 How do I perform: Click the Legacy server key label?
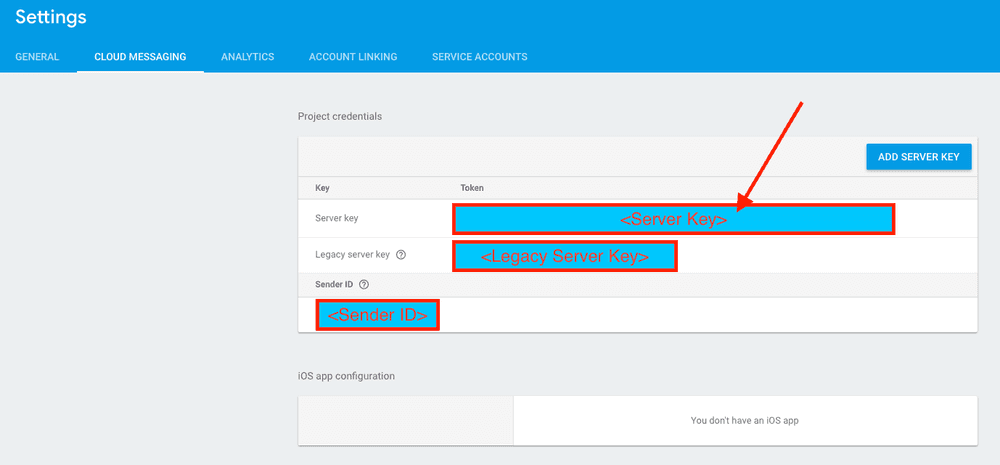tap(352, 255)
